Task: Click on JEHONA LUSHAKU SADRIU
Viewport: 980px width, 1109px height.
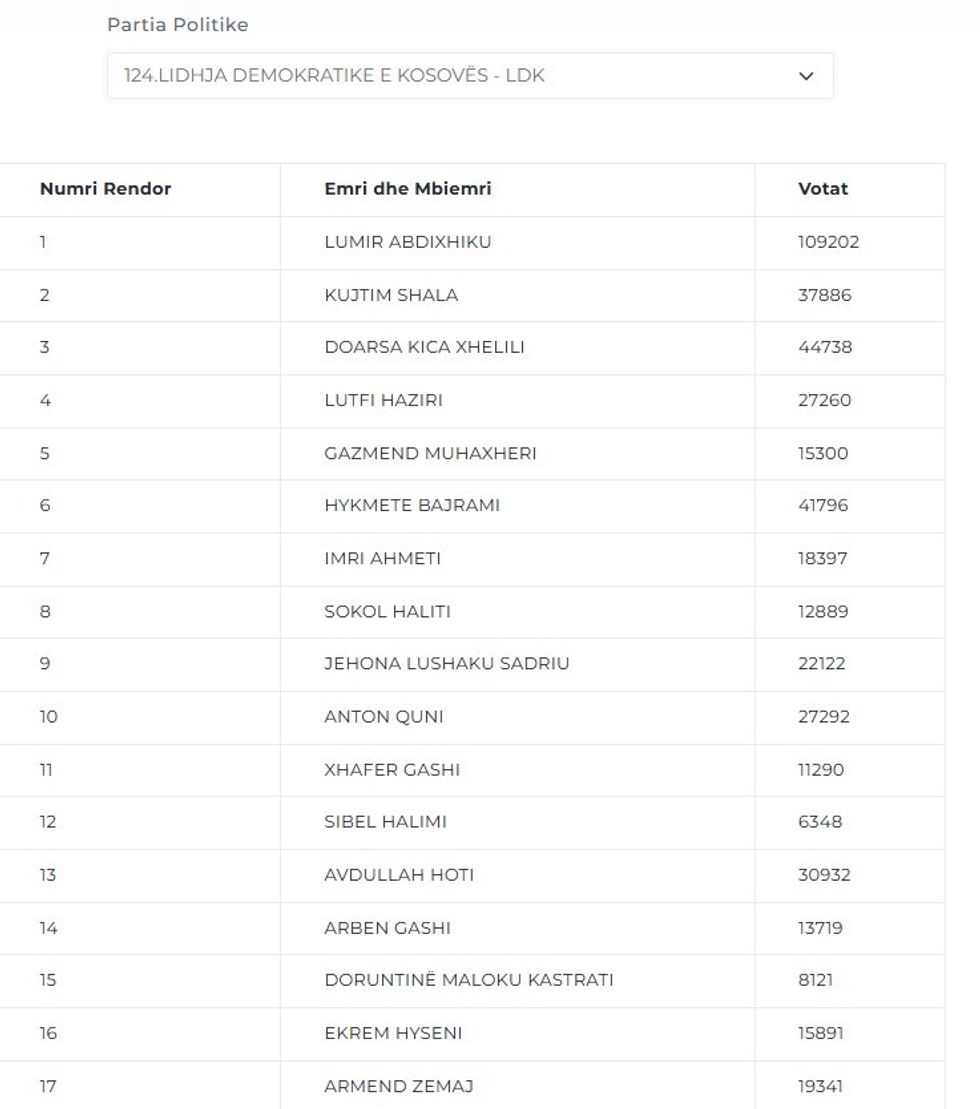Action: pyautogui.click(x=447, y=664)
